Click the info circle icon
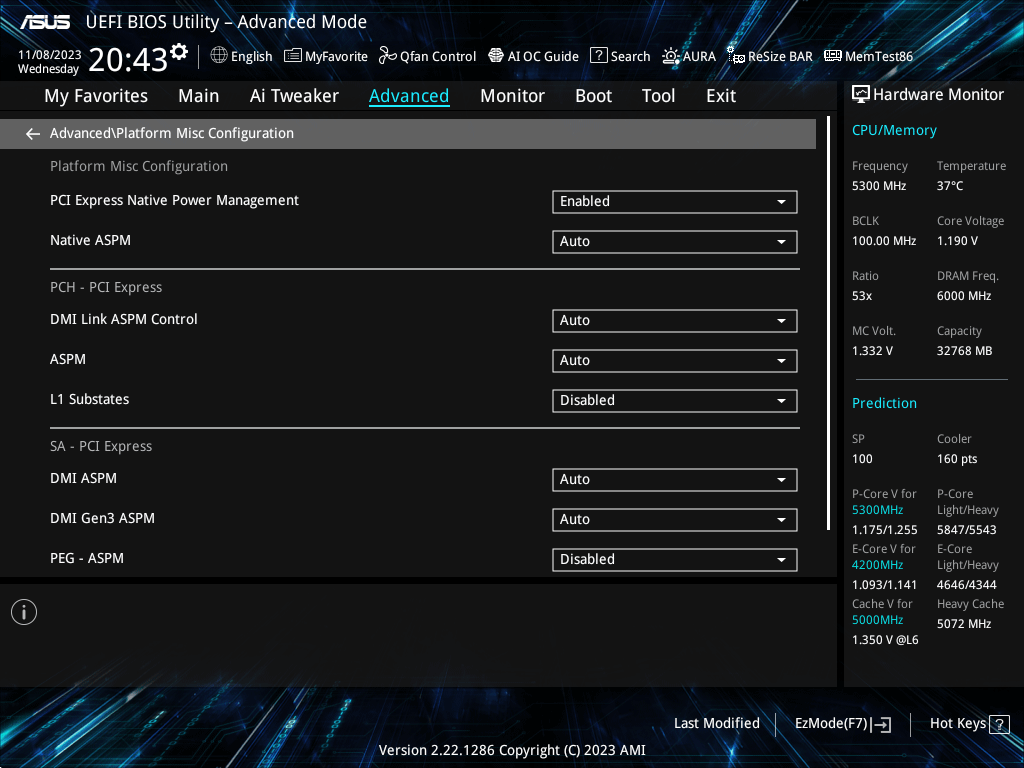The height and width of the screenshot is (768, 1024). pyautogui.click(x=24, y=612)
